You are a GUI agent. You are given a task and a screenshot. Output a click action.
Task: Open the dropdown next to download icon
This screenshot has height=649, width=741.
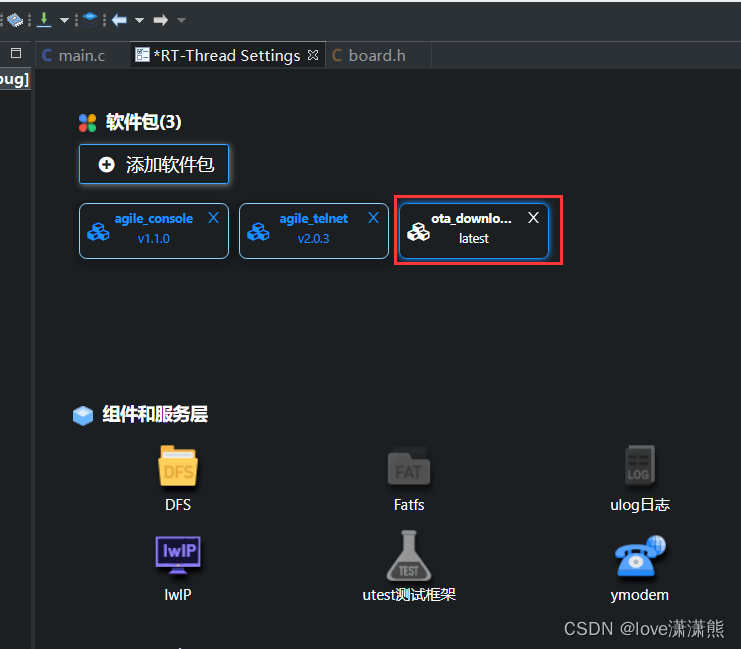64,20
